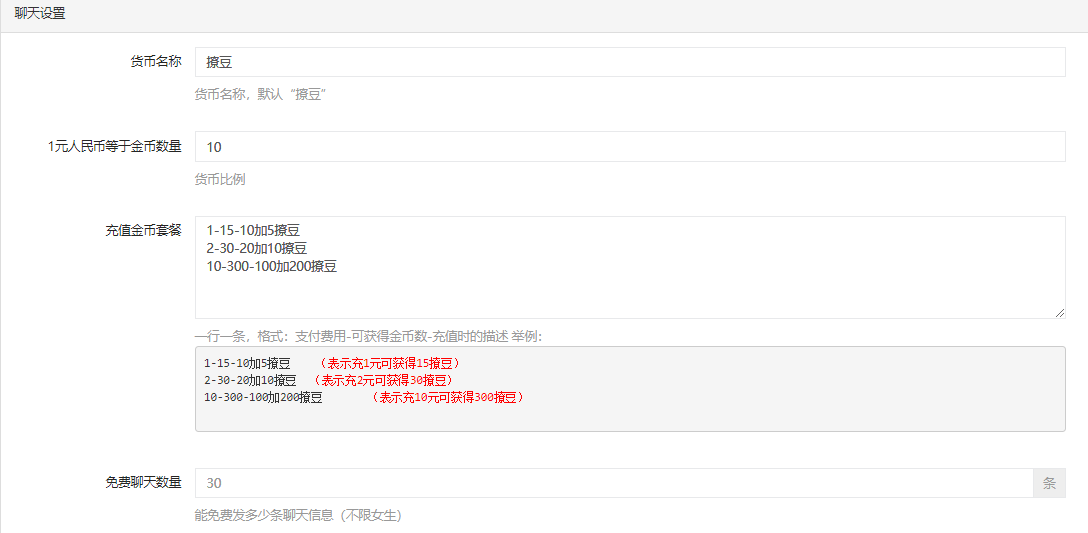Click the red note 表示充1元可获得15撩豆
The width and height of the screenshot is (1088, 533).
pos(390,363)
